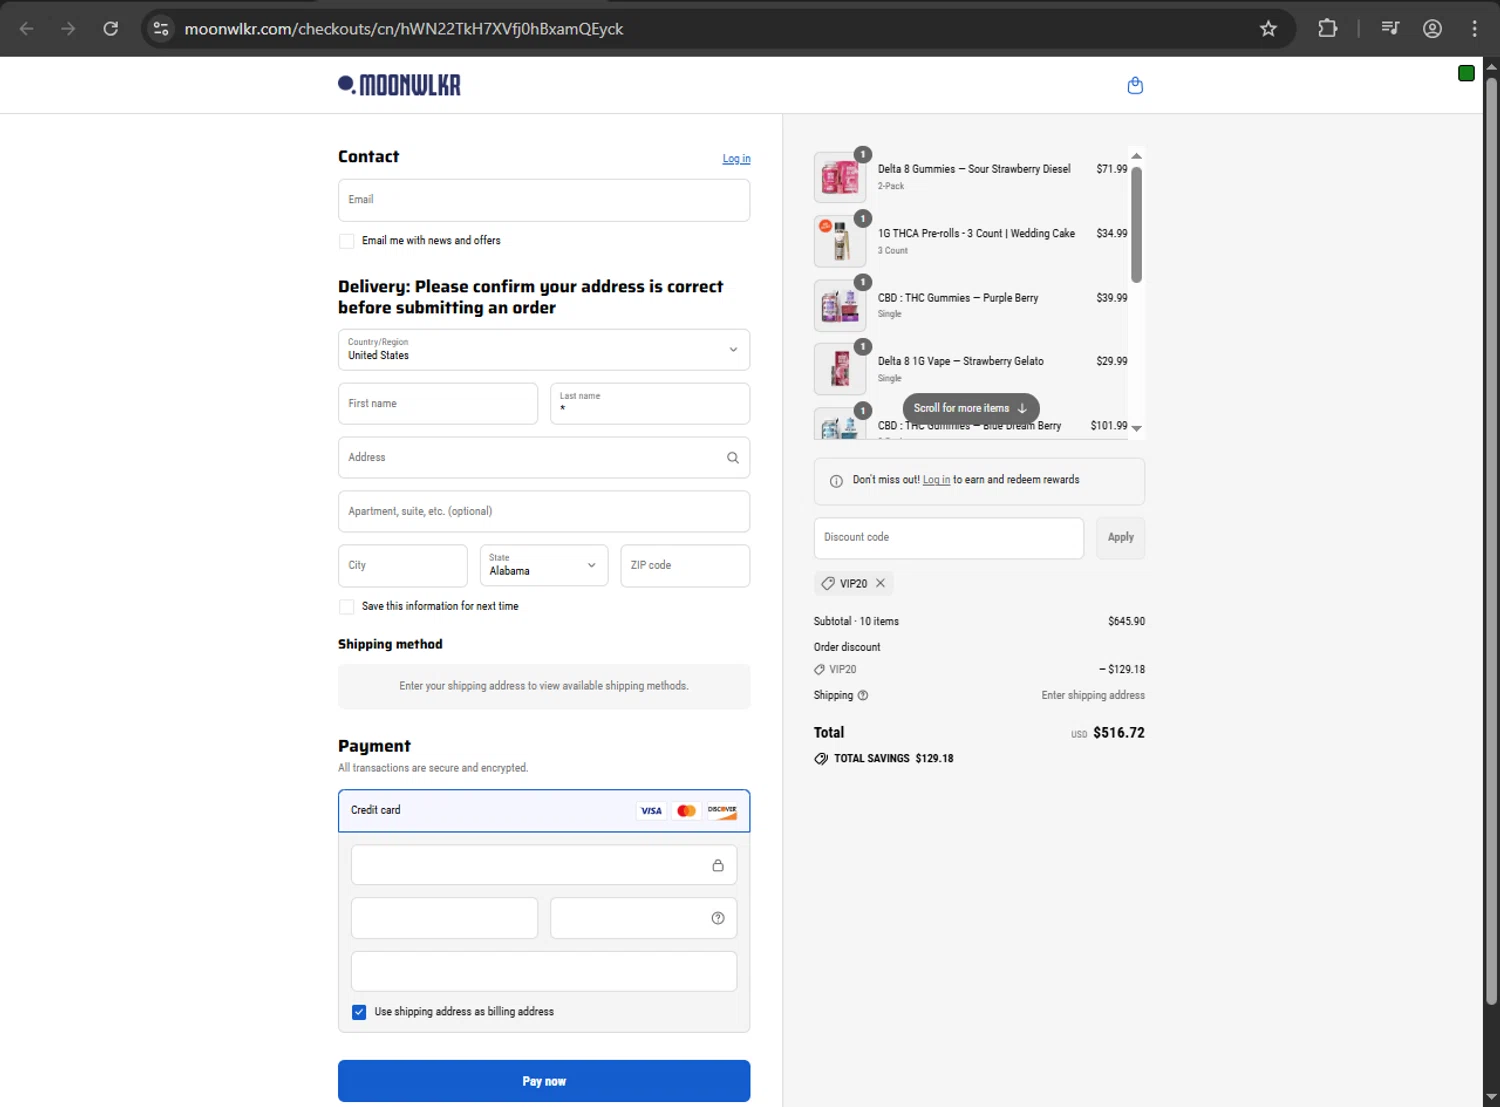Click the Visa card logo

tap(651, 811)
